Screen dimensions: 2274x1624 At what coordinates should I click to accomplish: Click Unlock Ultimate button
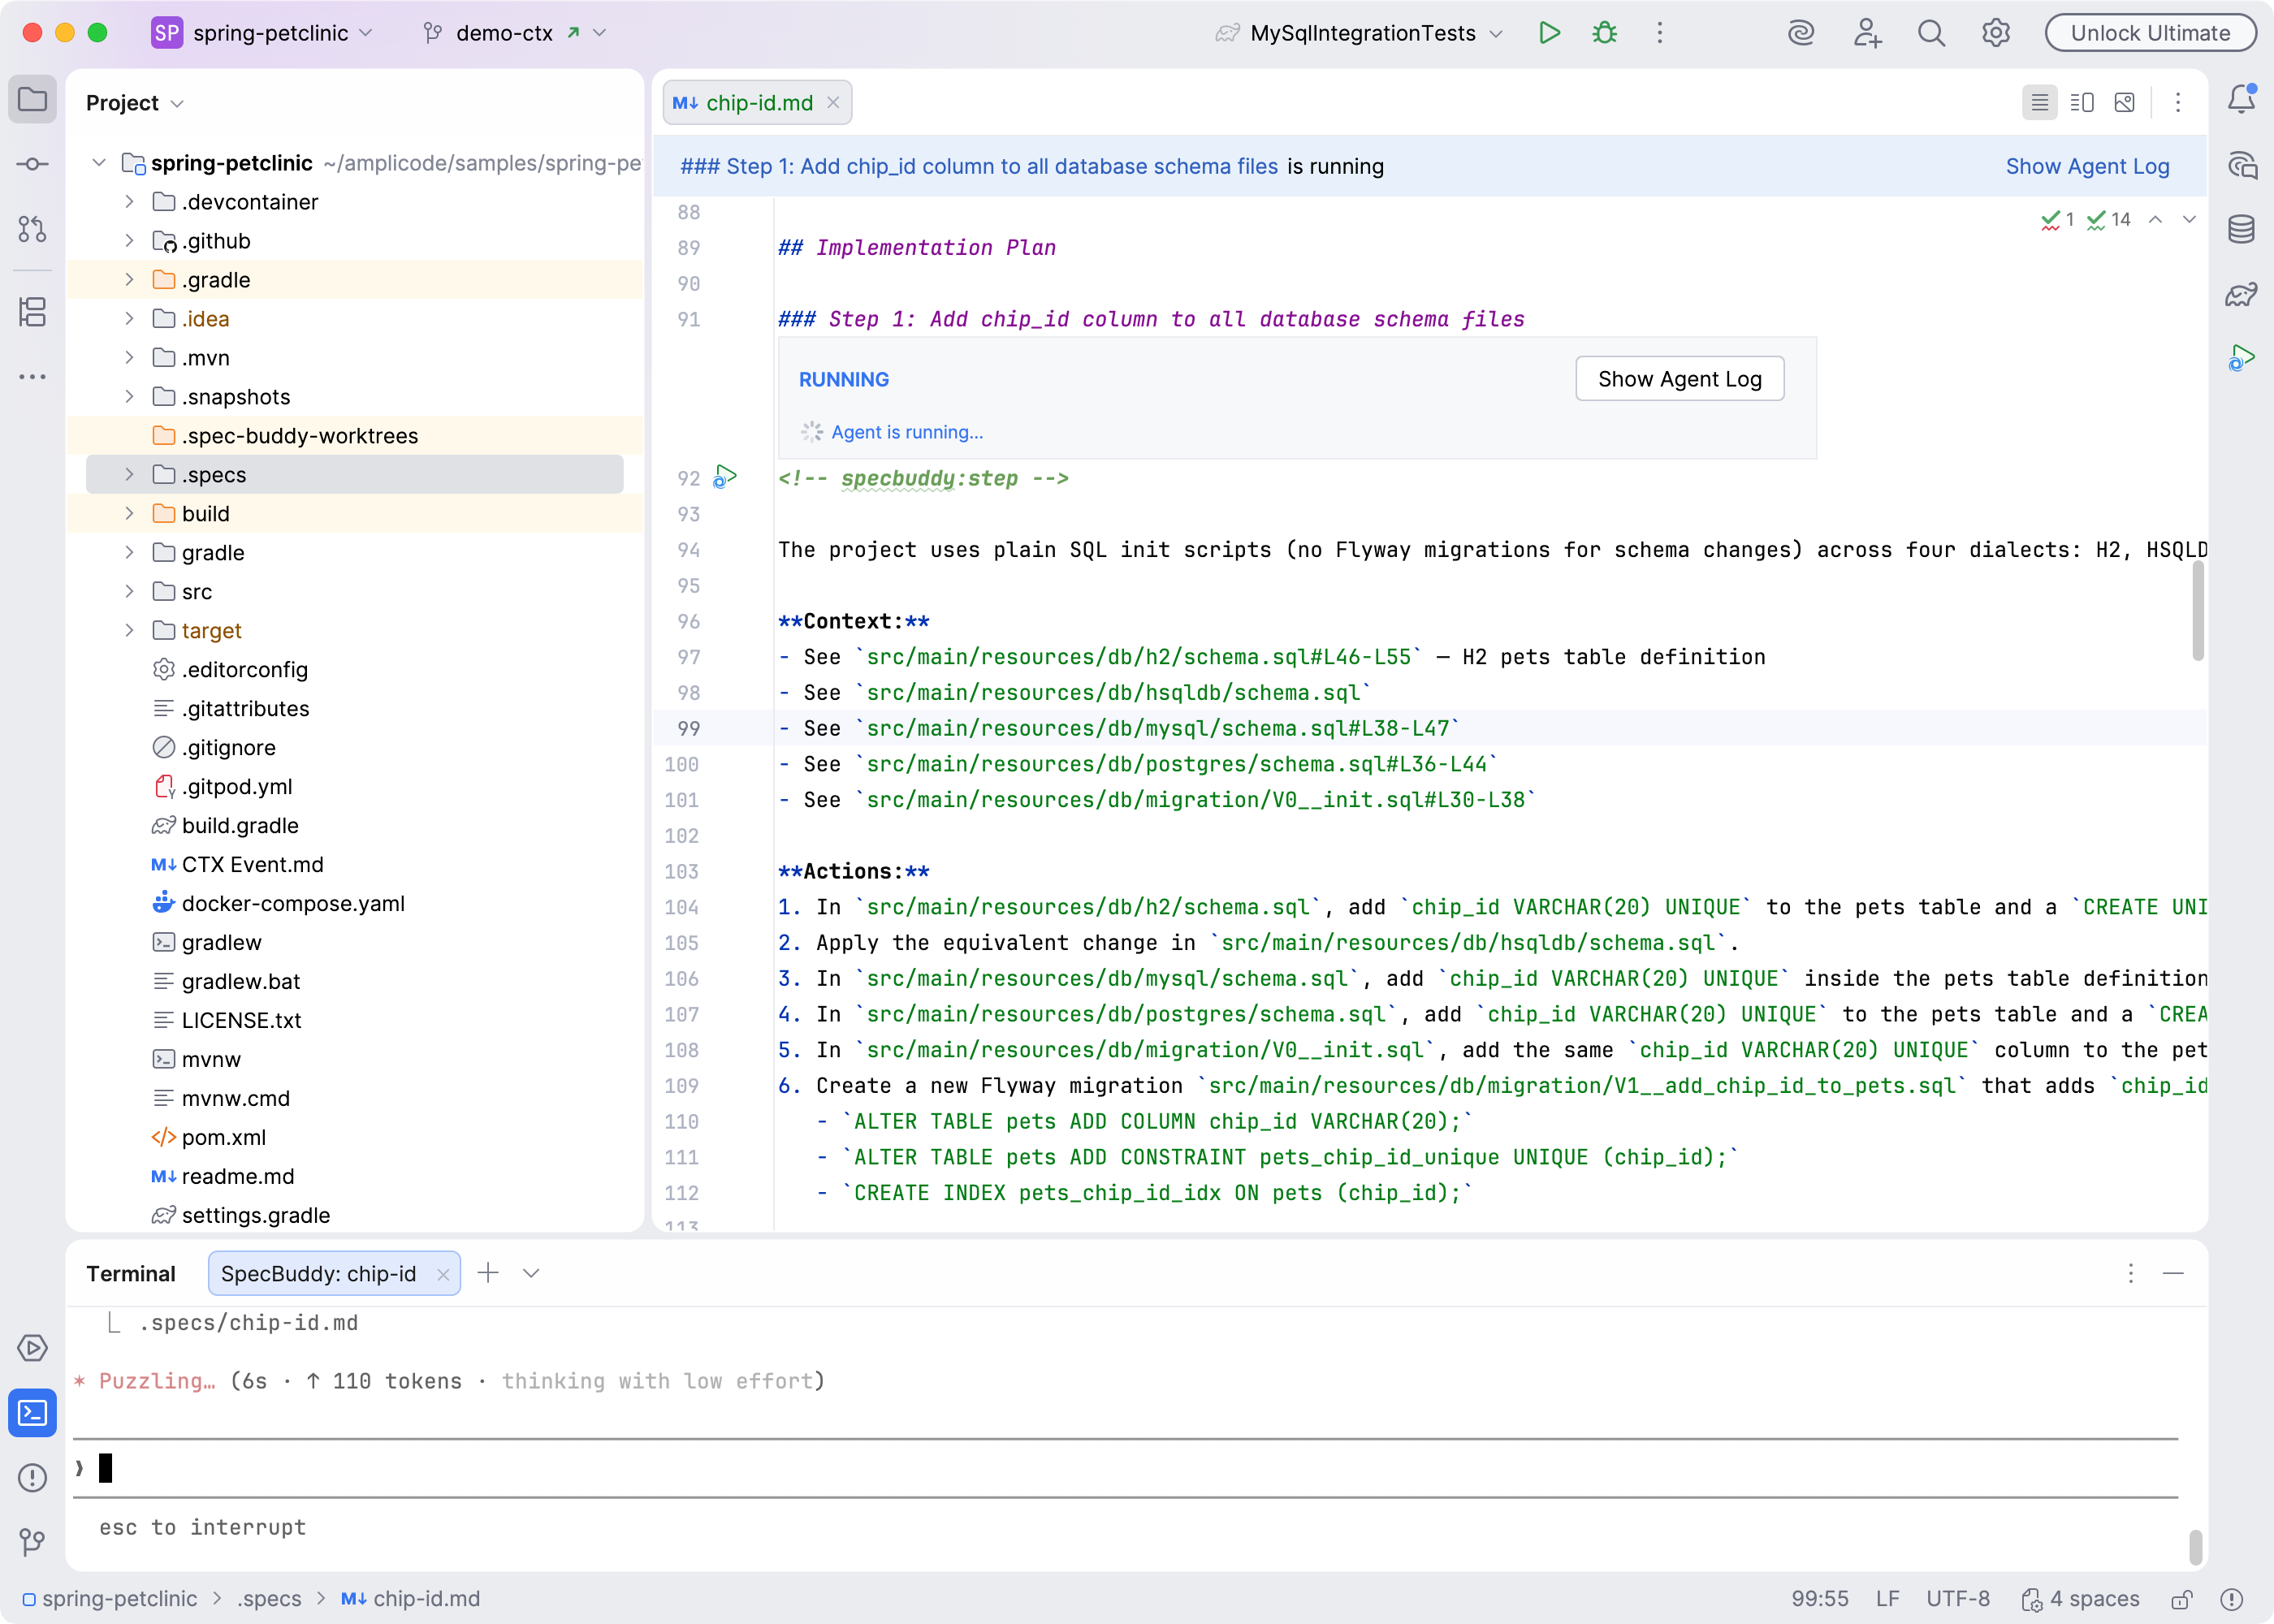point(2150,33)
